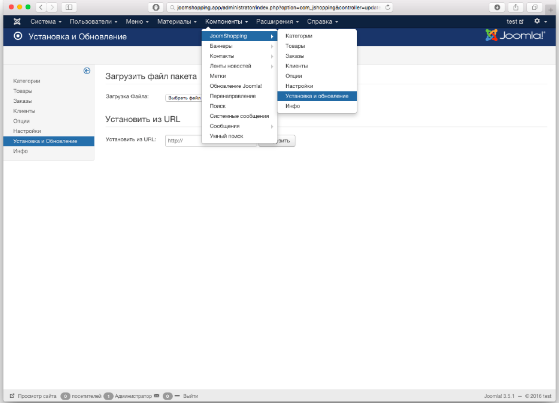Open the Safari share icon
Viewport: 559px width, 403px height.
(x=516, y=7)
